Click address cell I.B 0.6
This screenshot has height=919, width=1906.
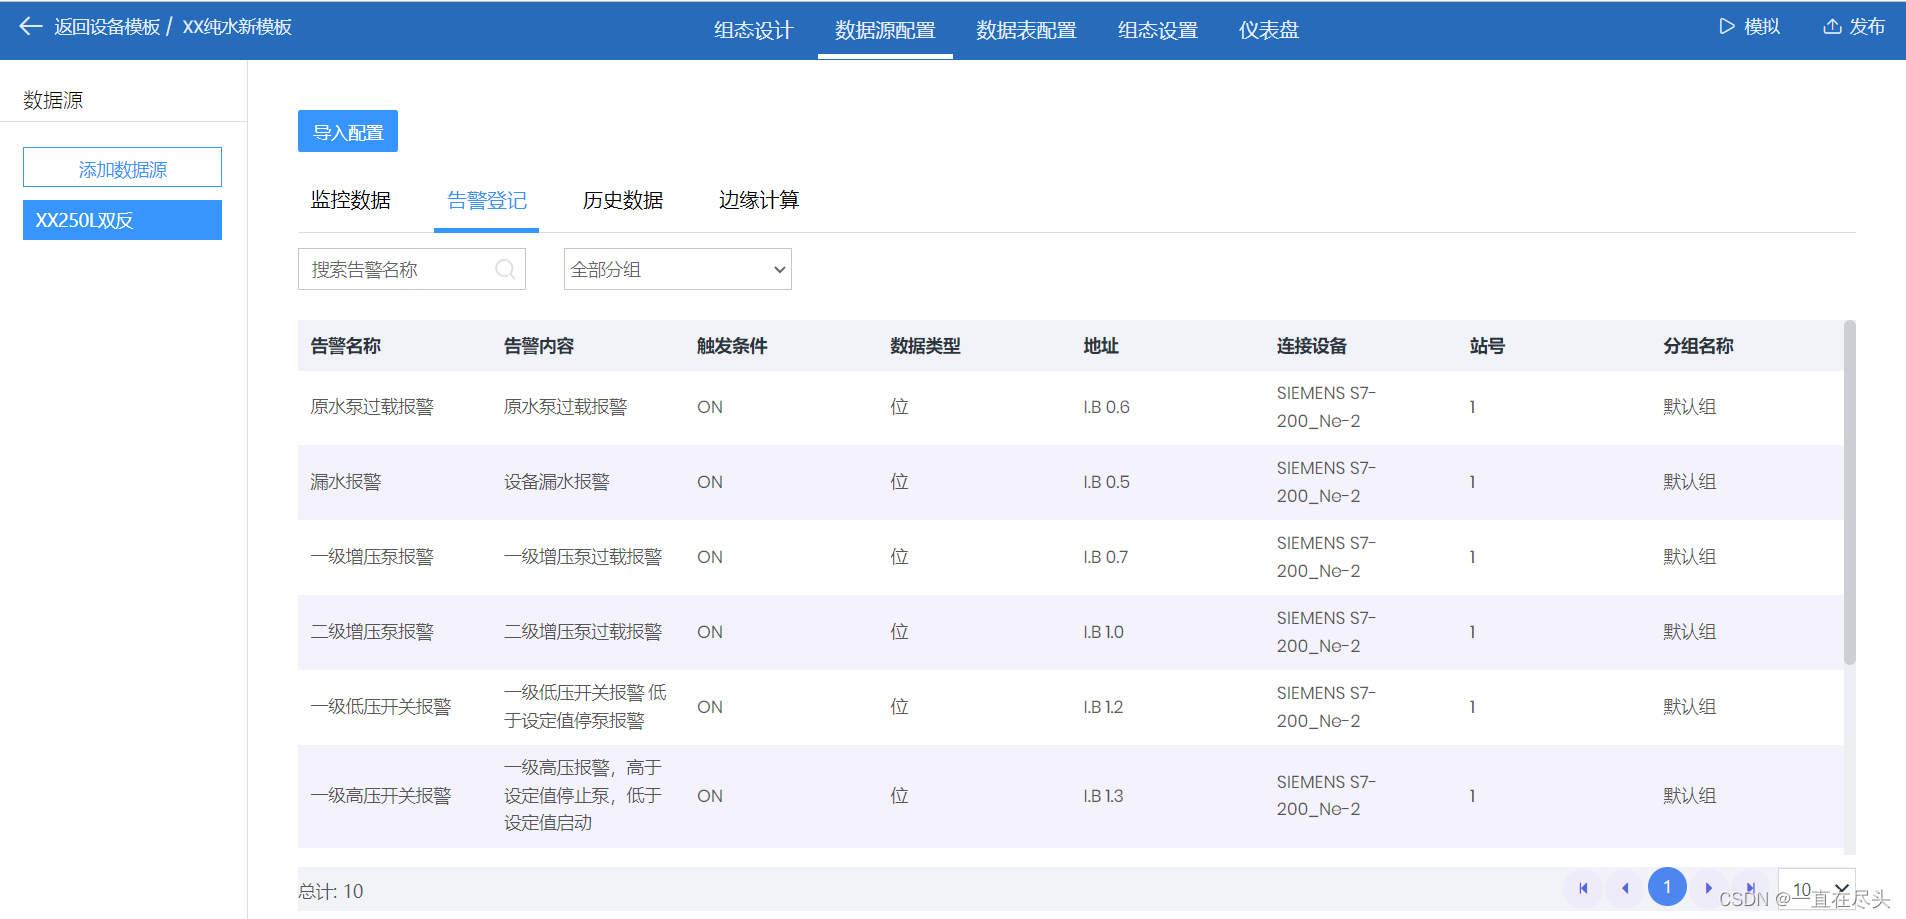click(1106, 407)
